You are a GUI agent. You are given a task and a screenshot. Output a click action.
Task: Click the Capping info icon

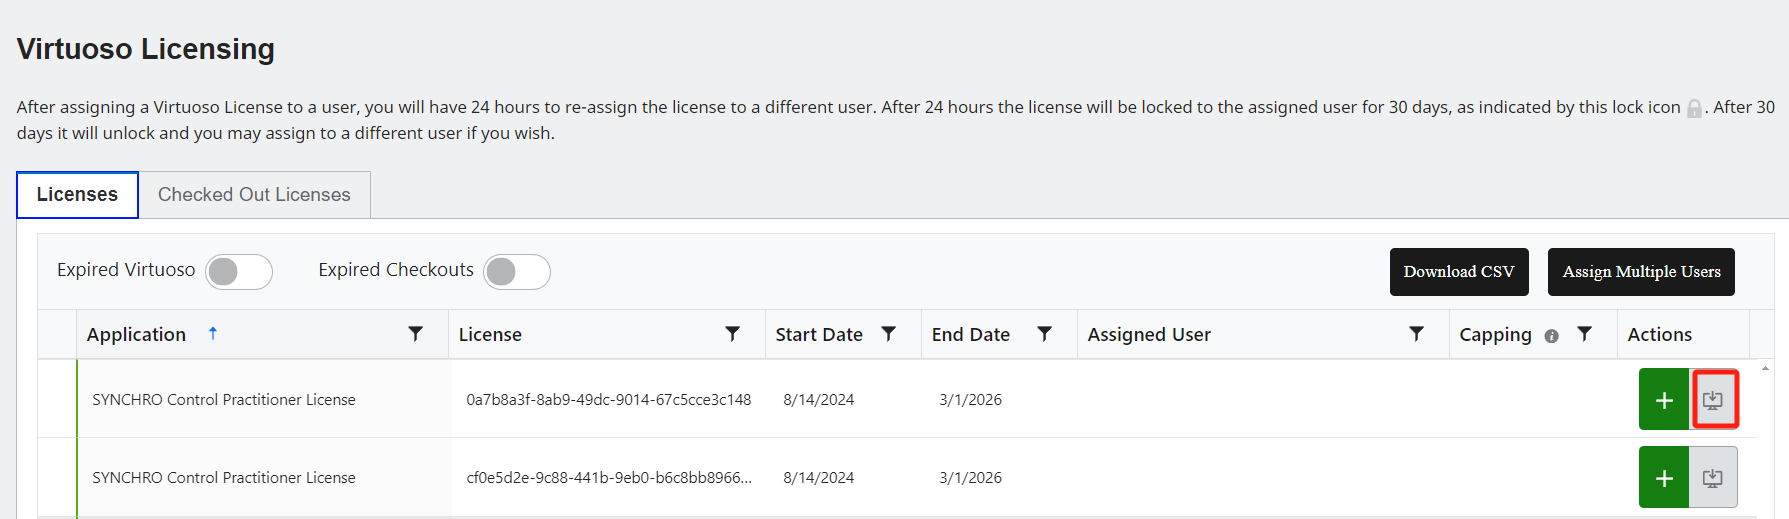(x=1551, y=336)
